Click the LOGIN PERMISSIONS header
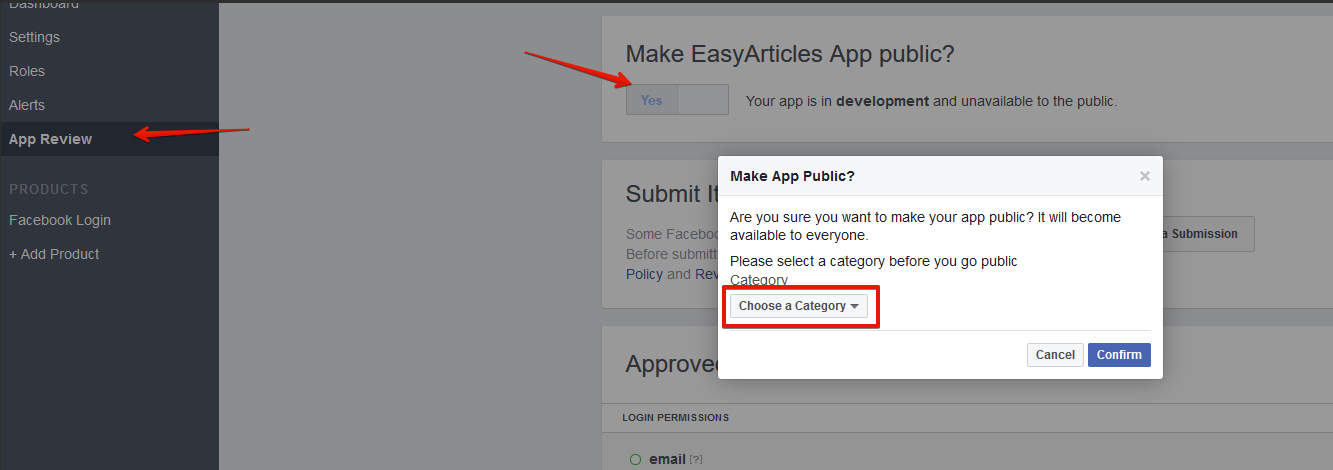1333x470 pixels. [675, 417]
